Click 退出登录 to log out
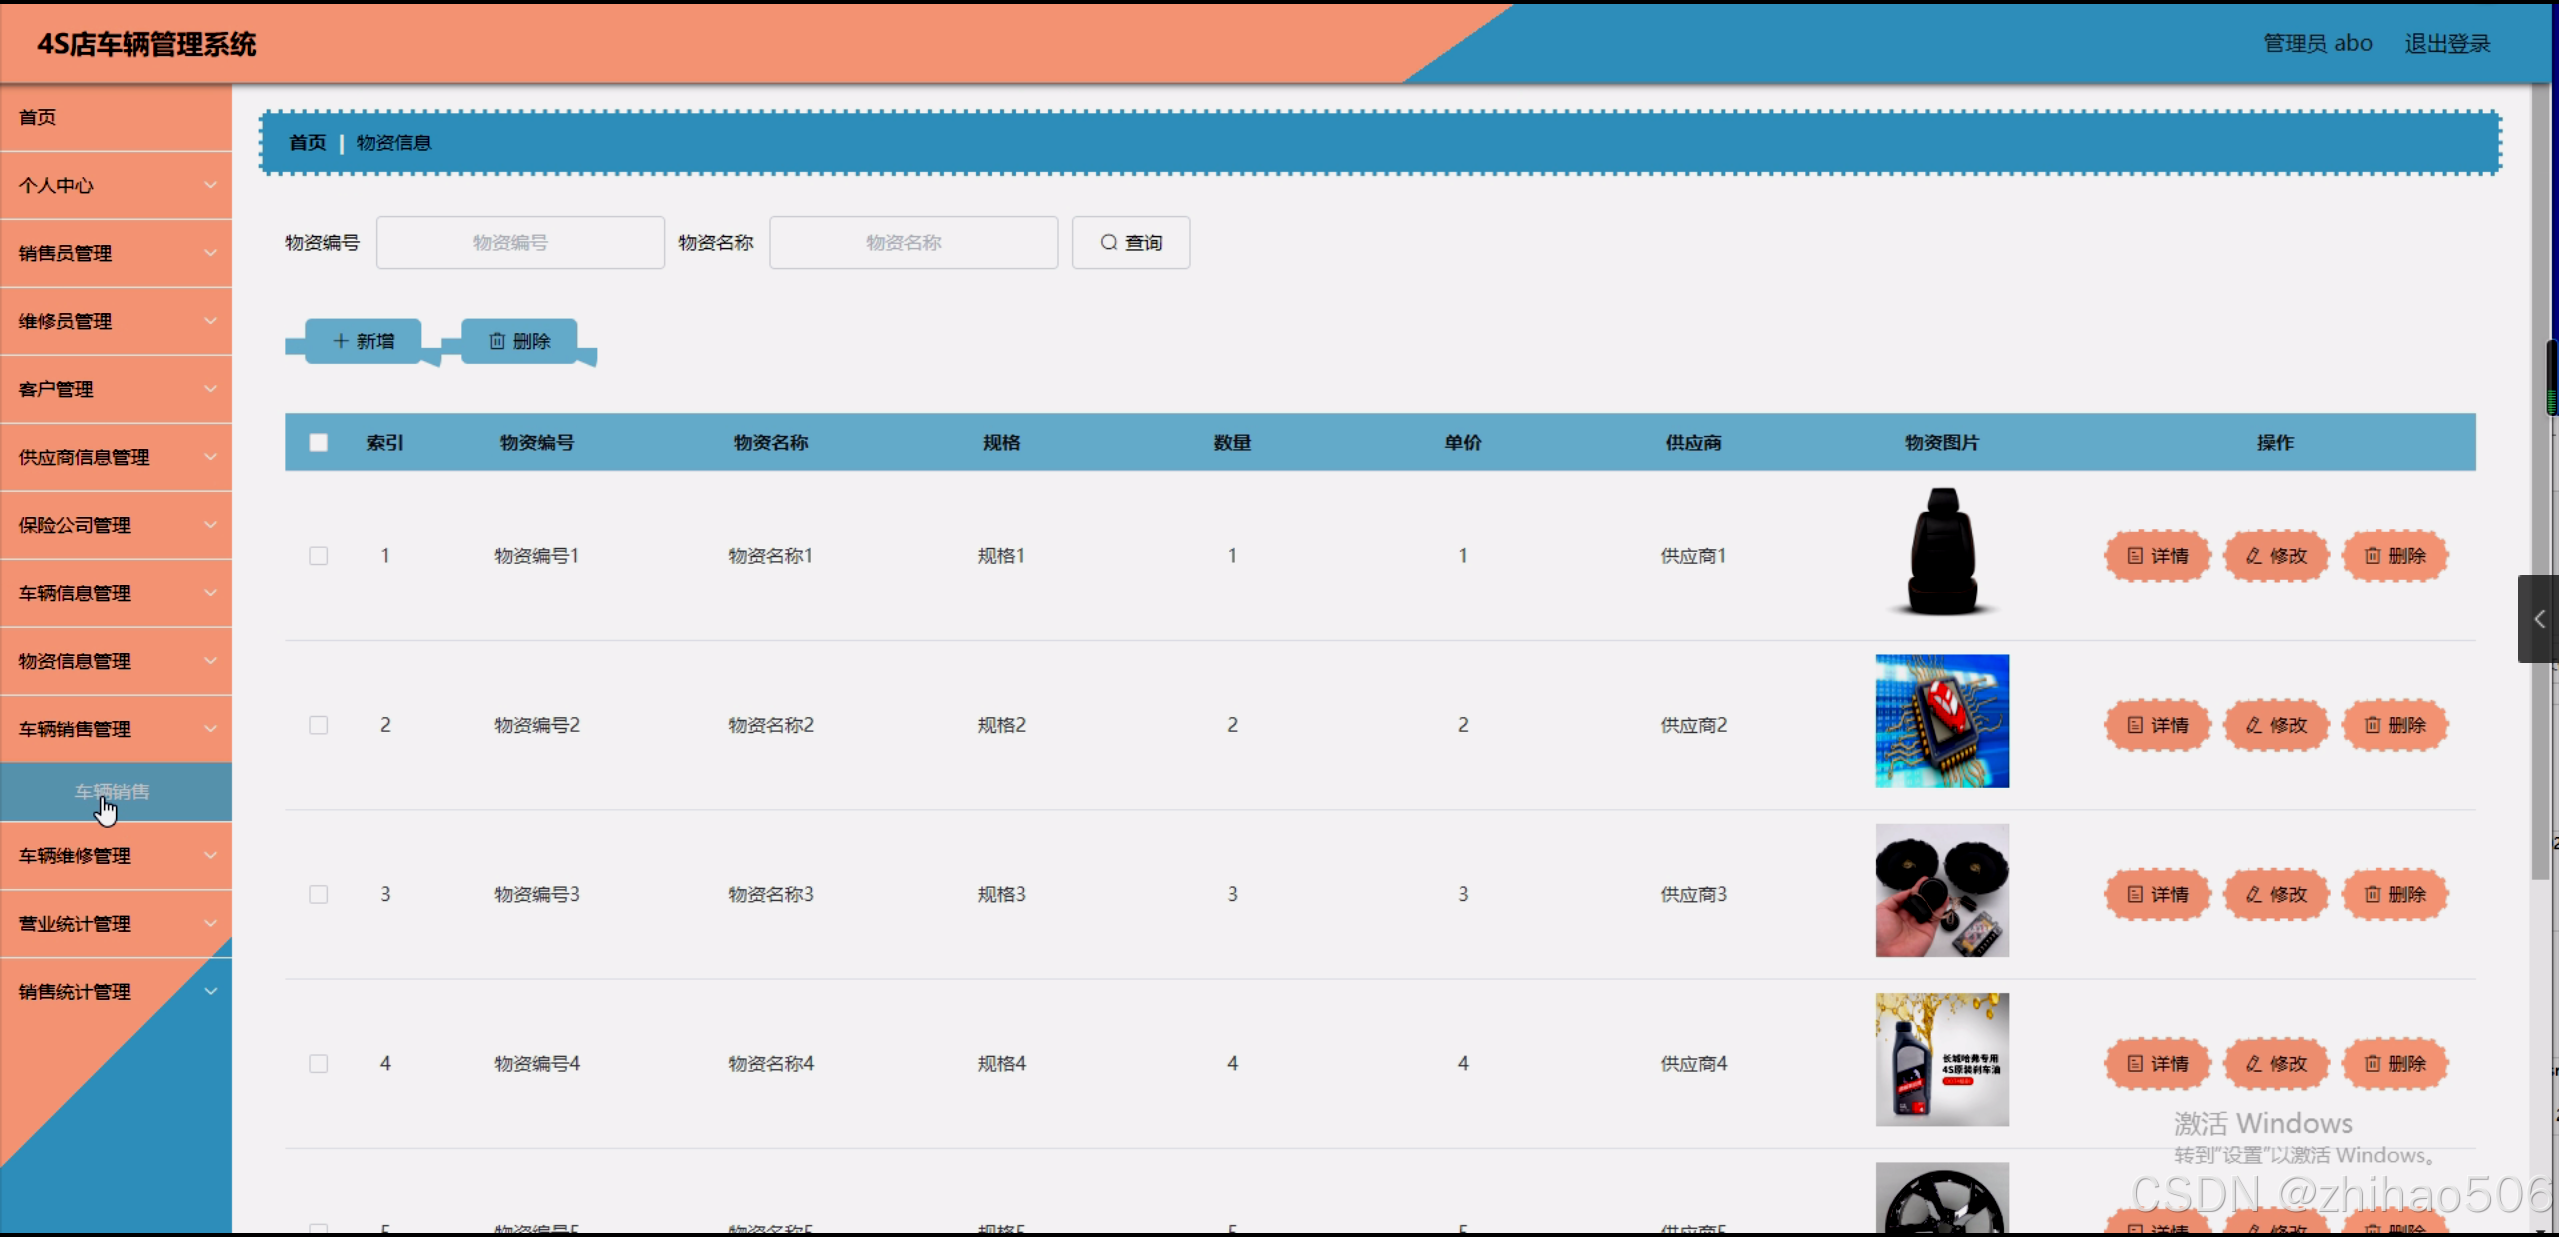 coord(2447,42)
